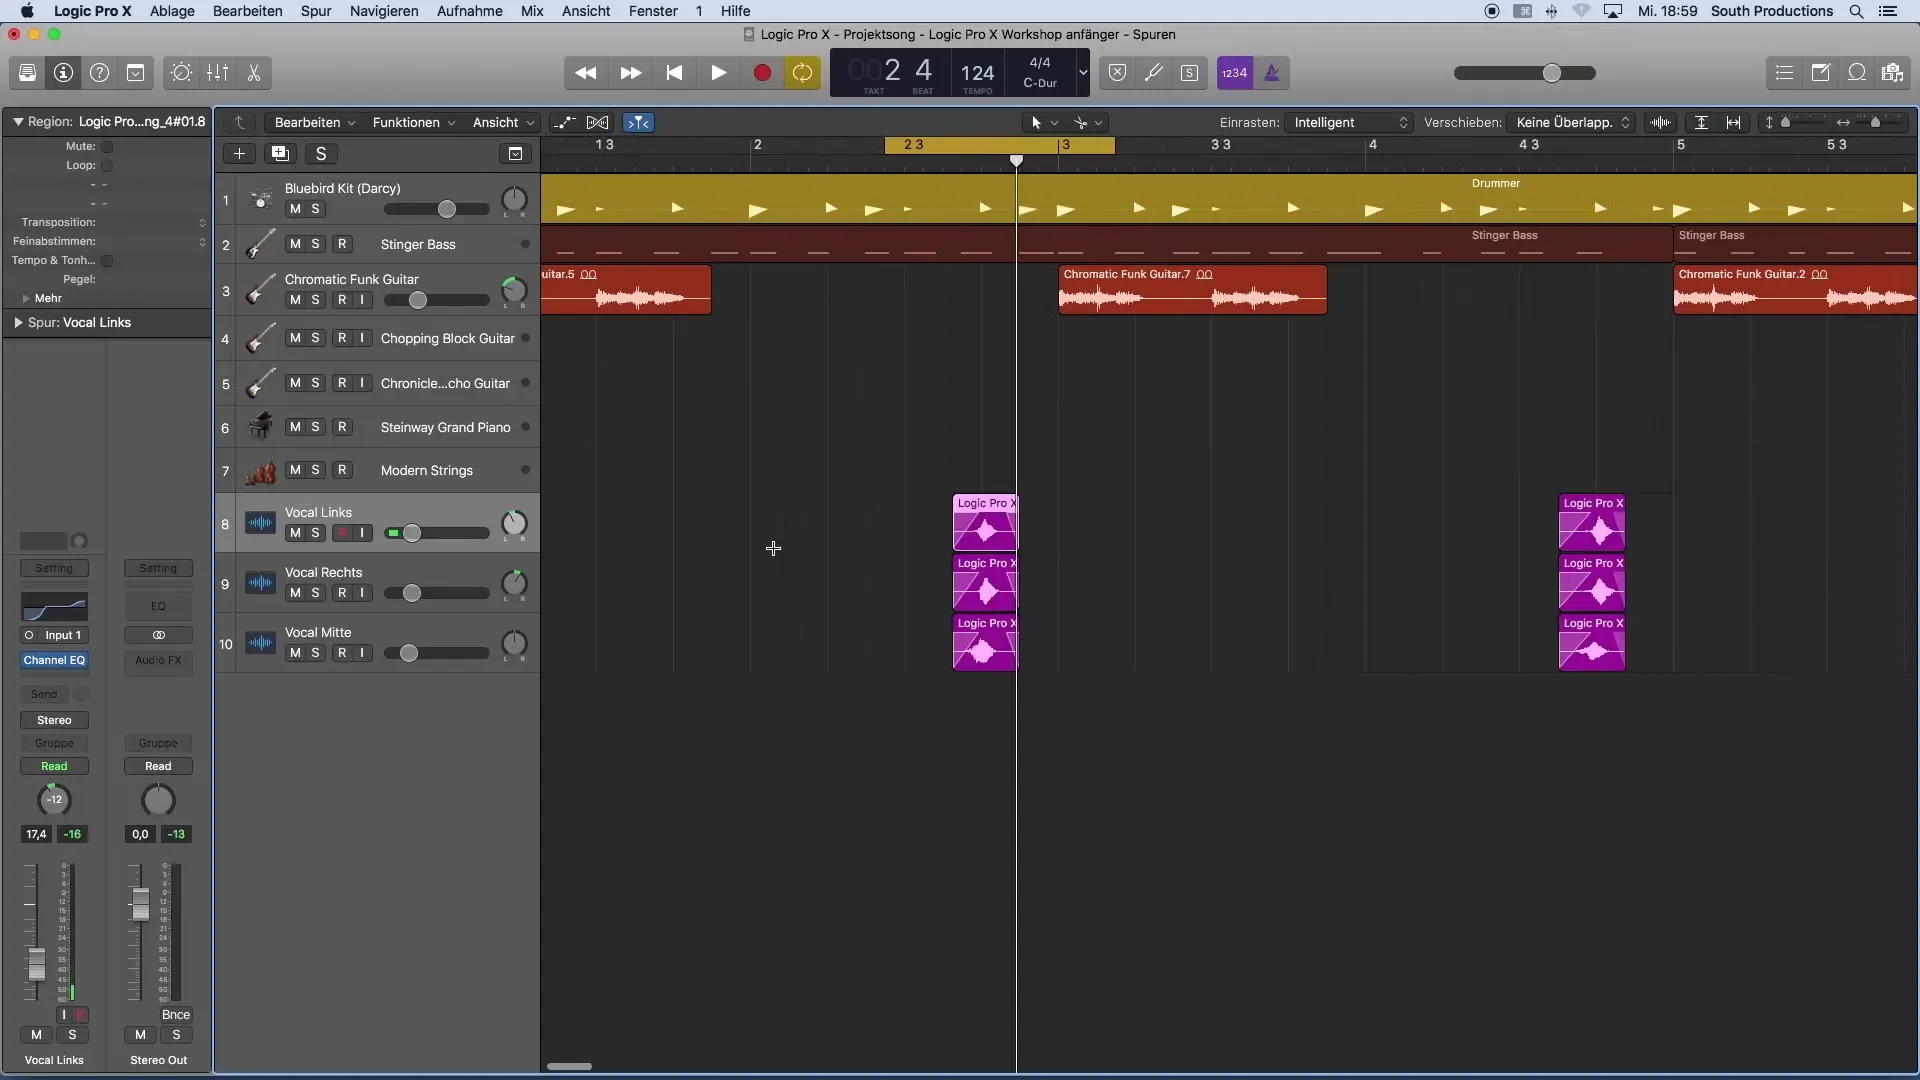Open the Ansicht dropdown in tracks area
The width and height of the screenshot is (1920, 1080).
[503, 123]
